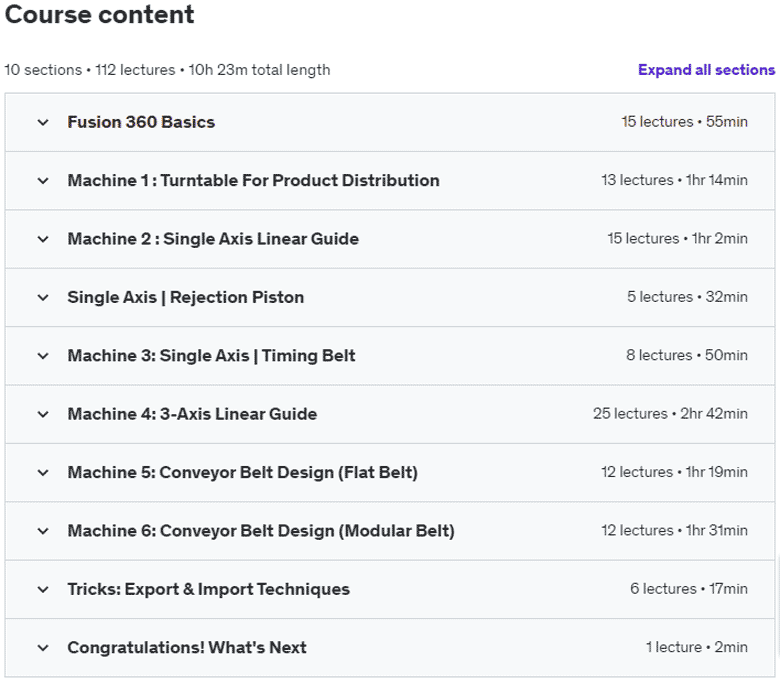Open Machine 4: 3-Axis Linear Guide title
Screen dimensions: 780x683
[192, 414]
